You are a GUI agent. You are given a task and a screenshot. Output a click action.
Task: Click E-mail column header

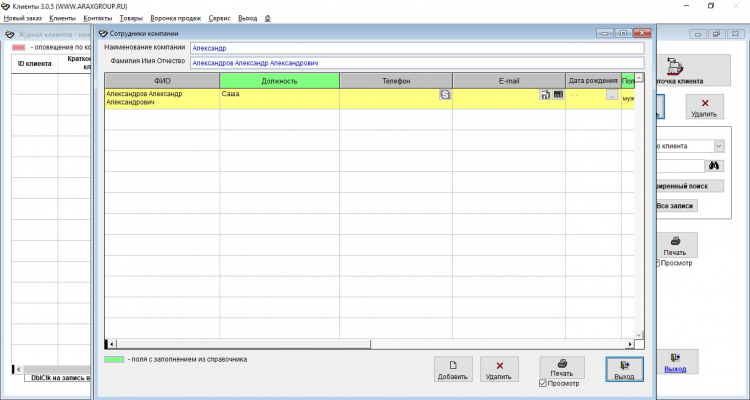[509, 81]
